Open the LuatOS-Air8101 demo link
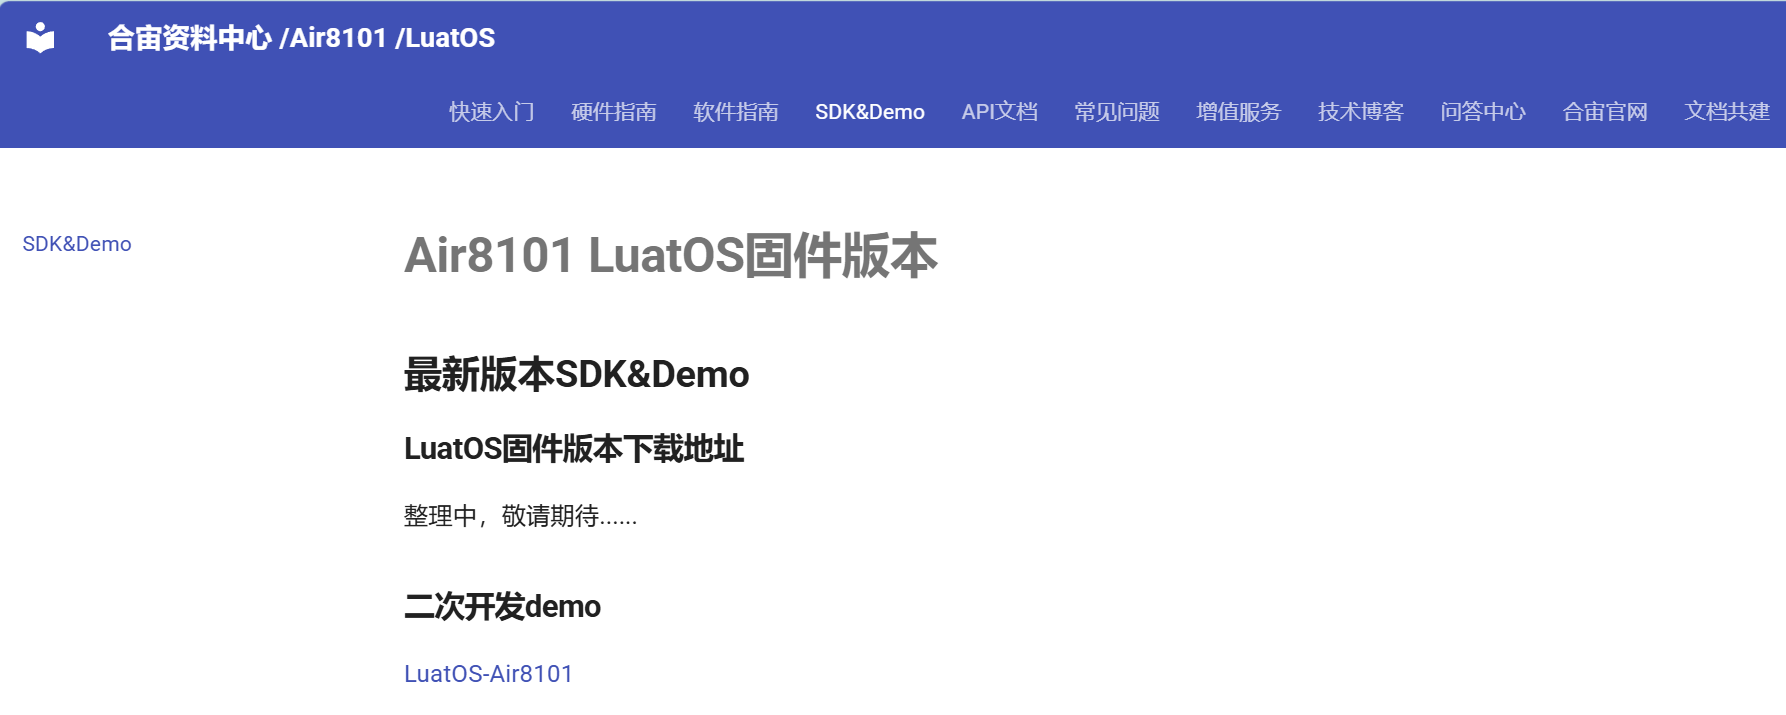The image size is (1786, 715). 488,674
